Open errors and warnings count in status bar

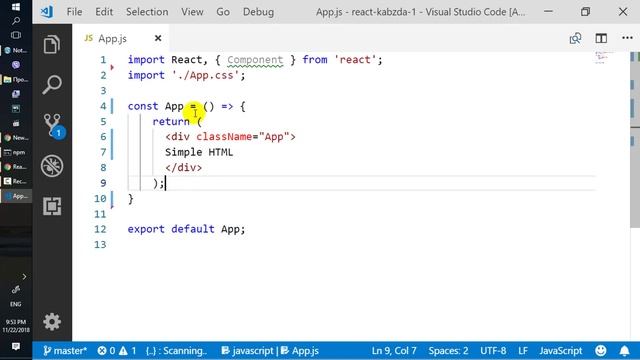click(x=117, y=351)
